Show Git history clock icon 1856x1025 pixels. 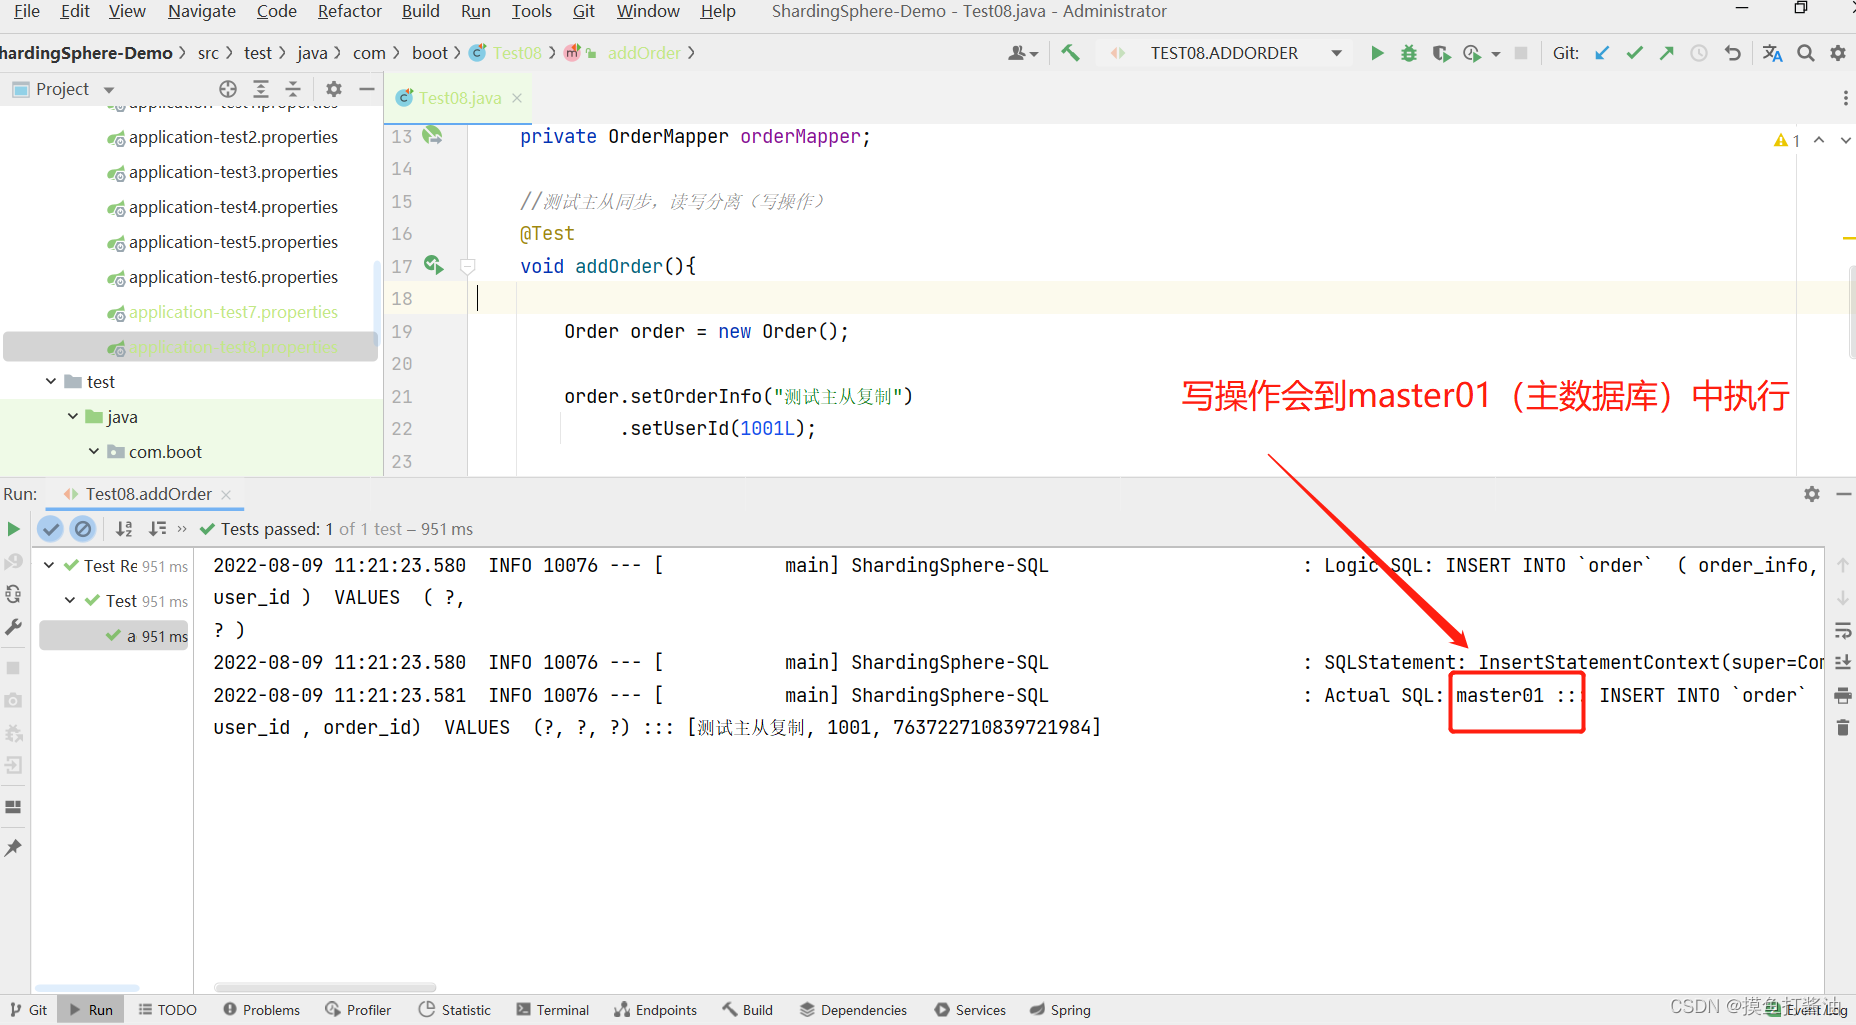coord(1699,53)
